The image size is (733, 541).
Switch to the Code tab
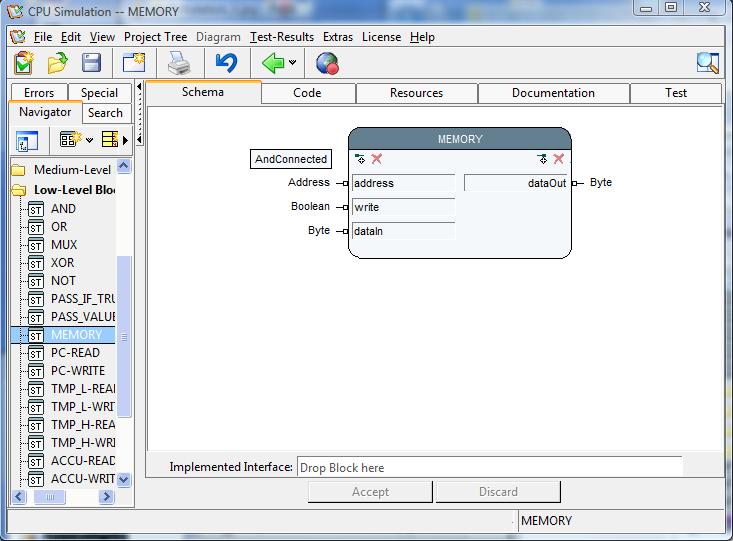click(307, 93)
